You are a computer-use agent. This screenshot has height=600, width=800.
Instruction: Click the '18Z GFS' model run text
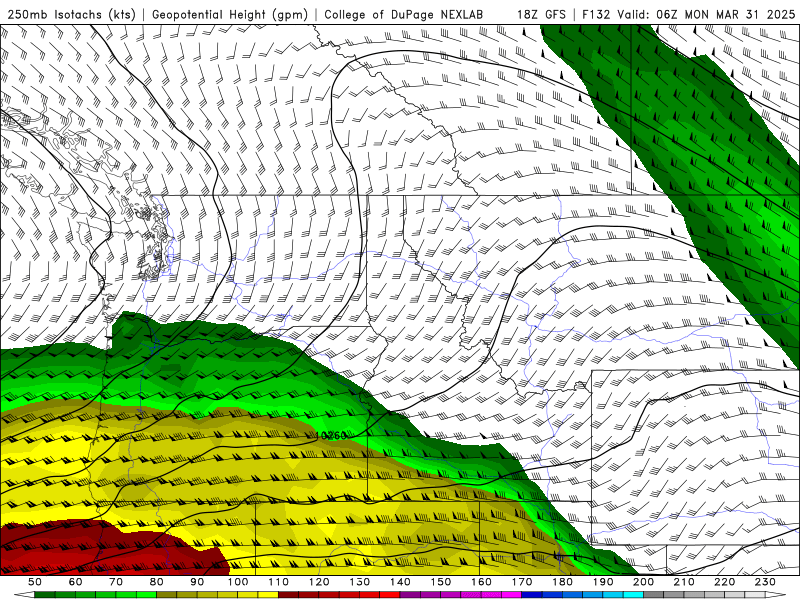(x=541, y=15)
